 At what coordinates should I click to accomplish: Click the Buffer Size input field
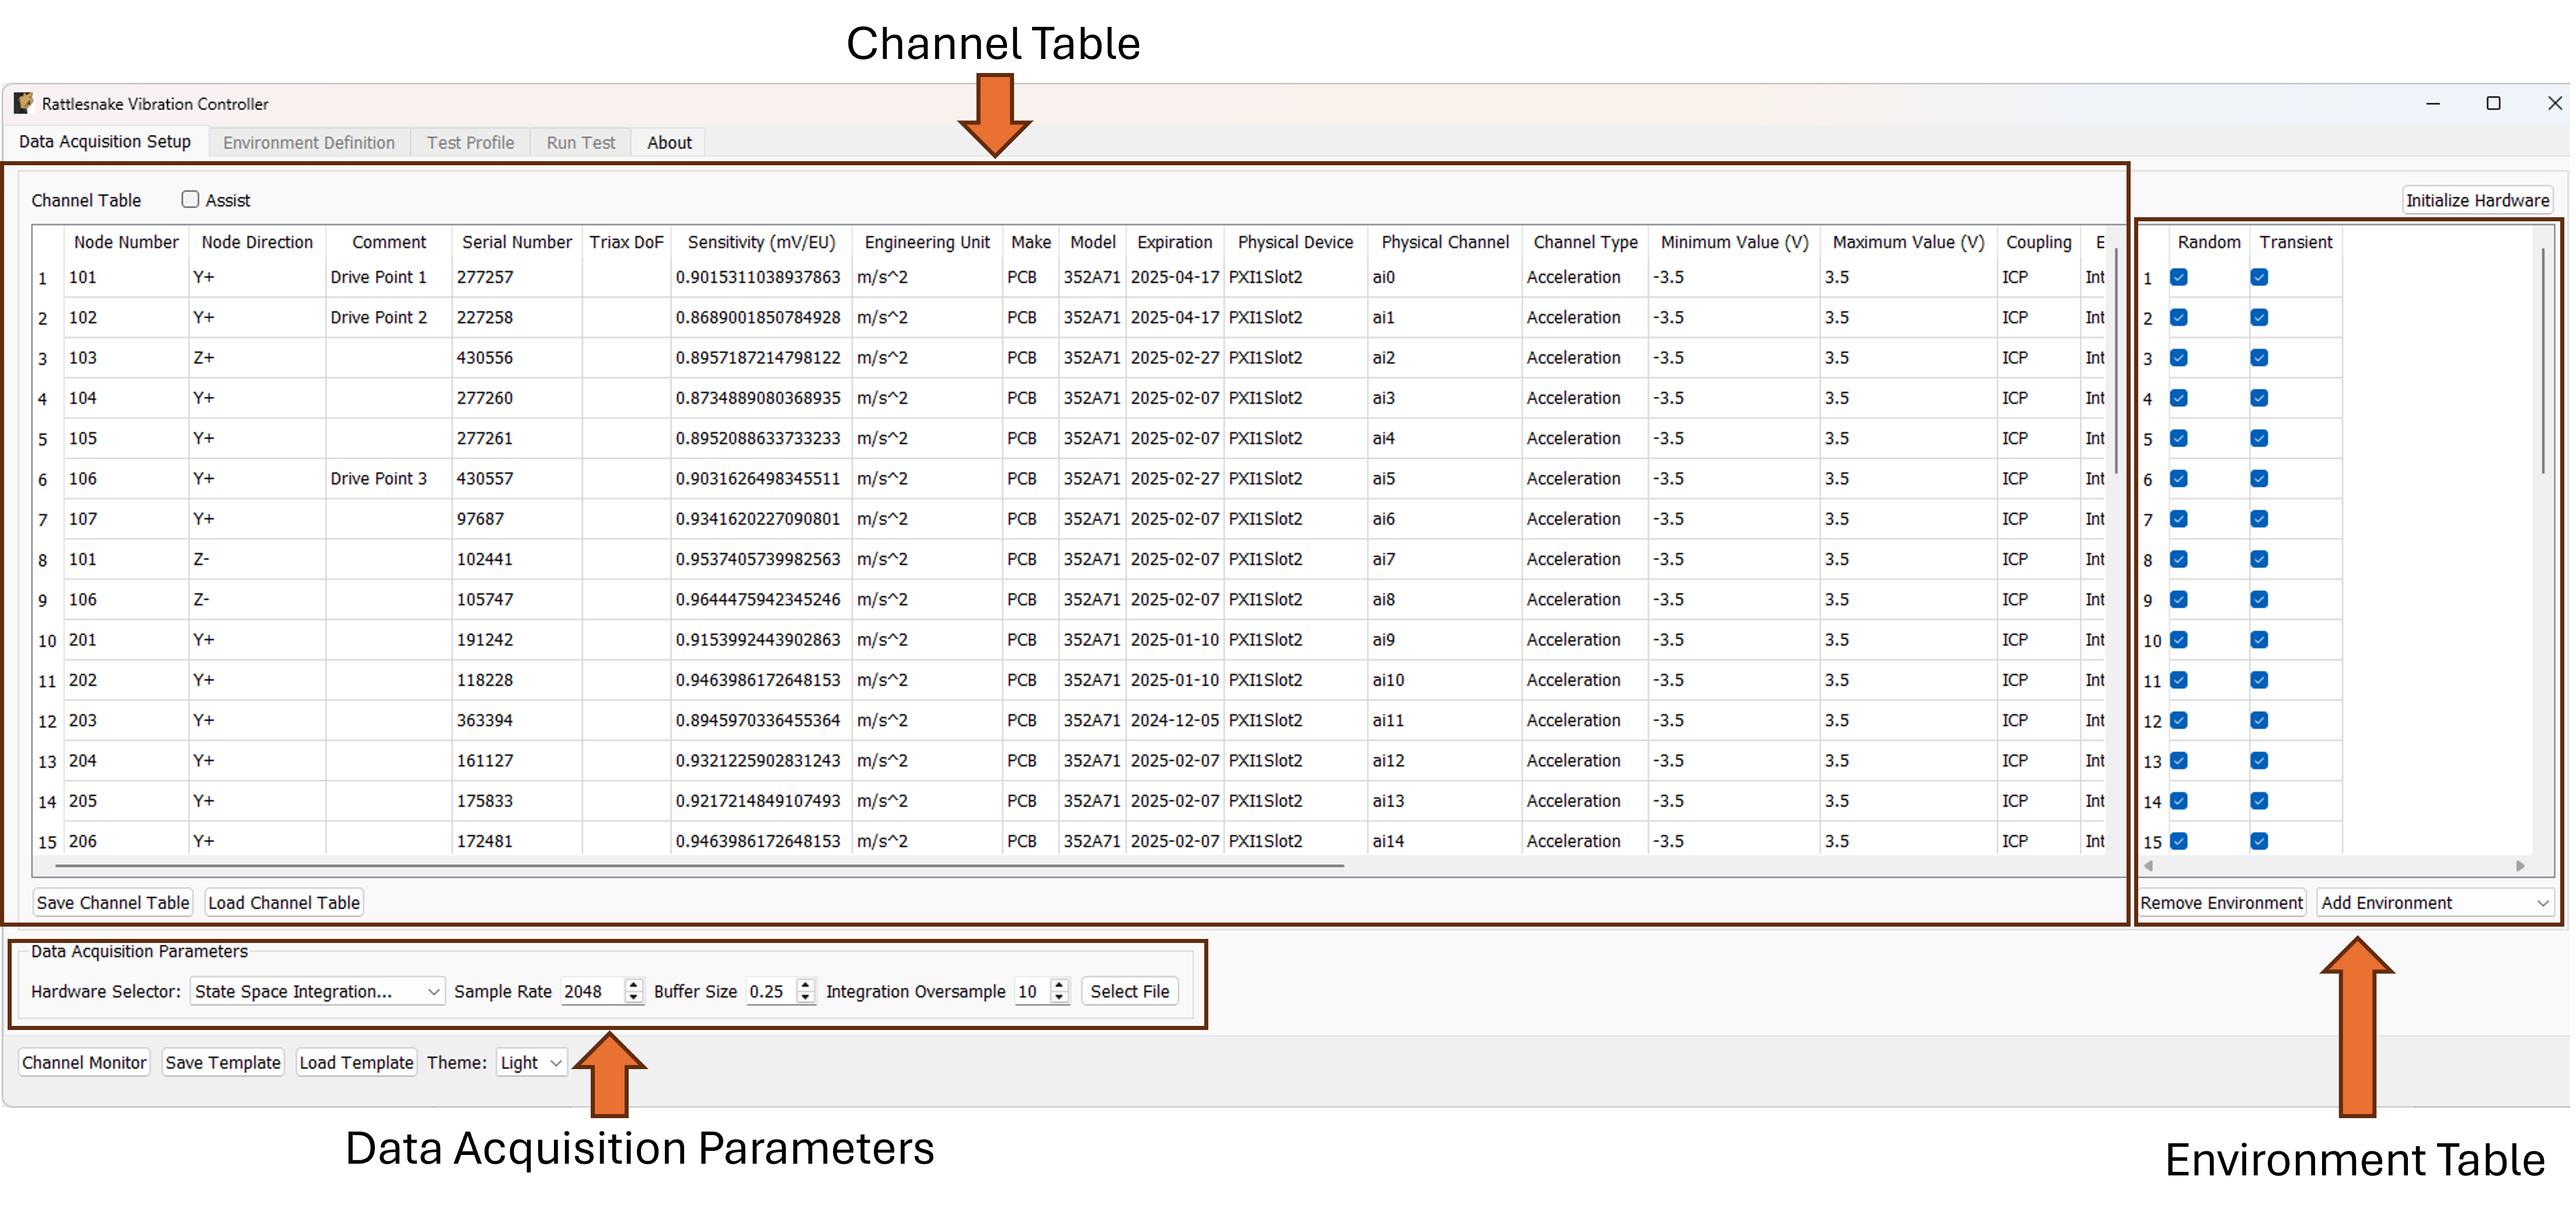(772, 991)
